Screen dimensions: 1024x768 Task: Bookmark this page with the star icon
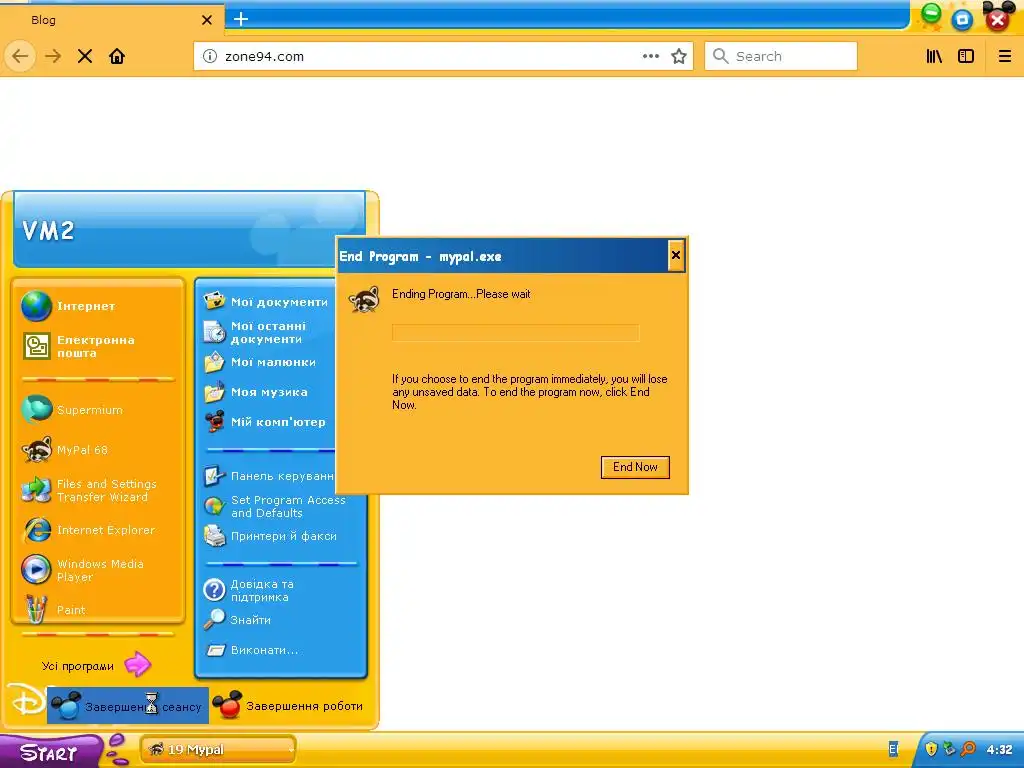click(679, 56)
